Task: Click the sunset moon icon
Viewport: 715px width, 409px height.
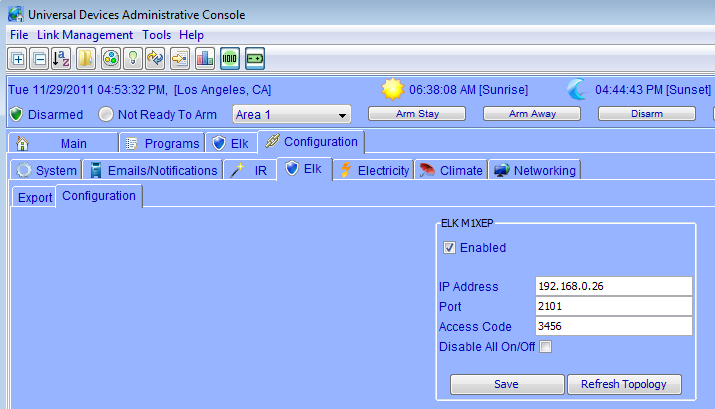Action: click(577, 89)
